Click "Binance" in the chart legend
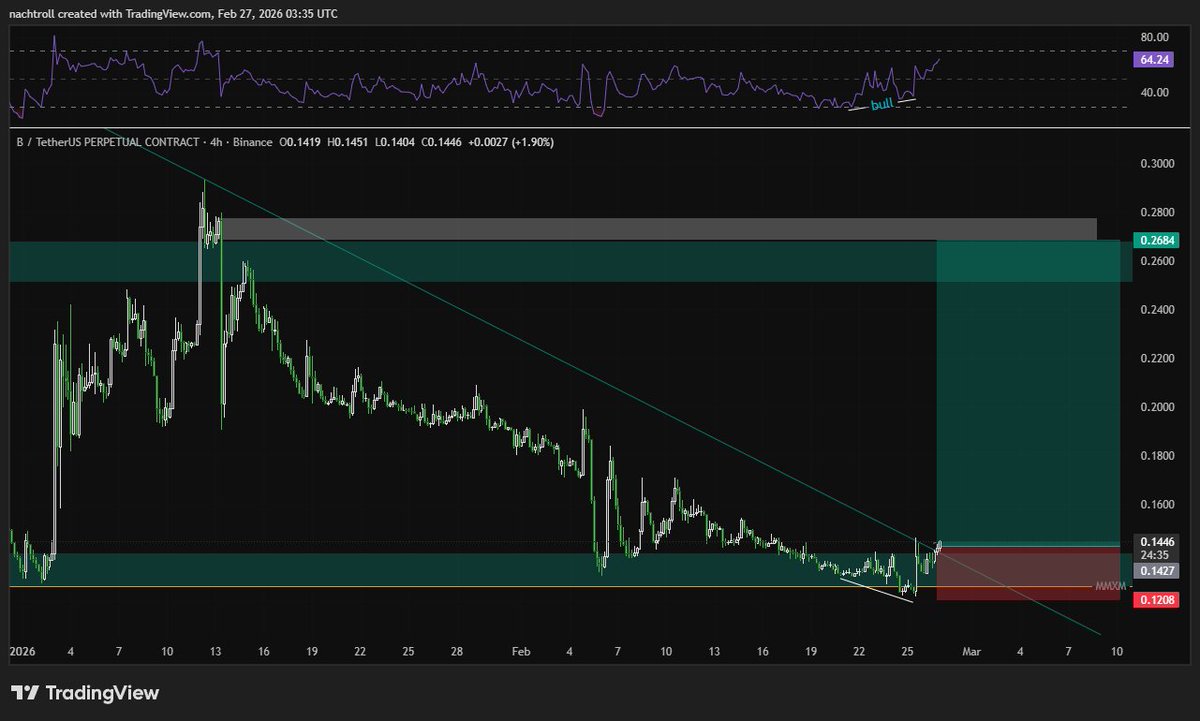Screen dimensions: 1200x721 tap(251, 143)
